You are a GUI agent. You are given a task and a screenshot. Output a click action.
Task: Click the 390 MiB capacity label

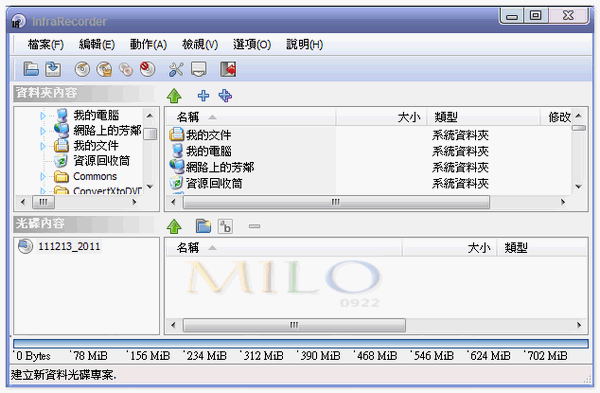(x=320, y=356)
